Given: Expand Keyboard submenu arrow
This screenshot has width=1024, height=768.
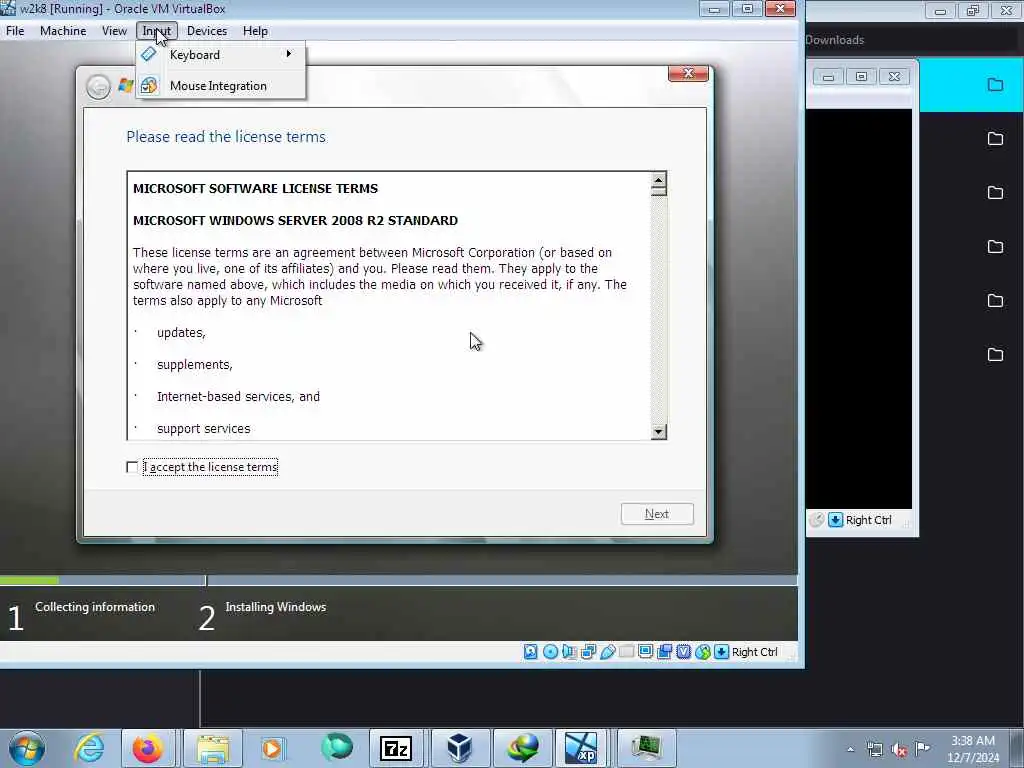Looking at the screenshot, I should (289, 54).
